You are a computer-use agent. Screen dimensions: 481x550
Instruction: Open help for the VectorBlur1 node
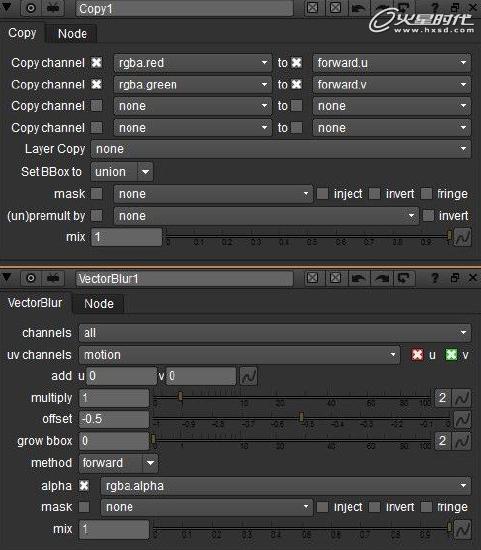point(435,279)
